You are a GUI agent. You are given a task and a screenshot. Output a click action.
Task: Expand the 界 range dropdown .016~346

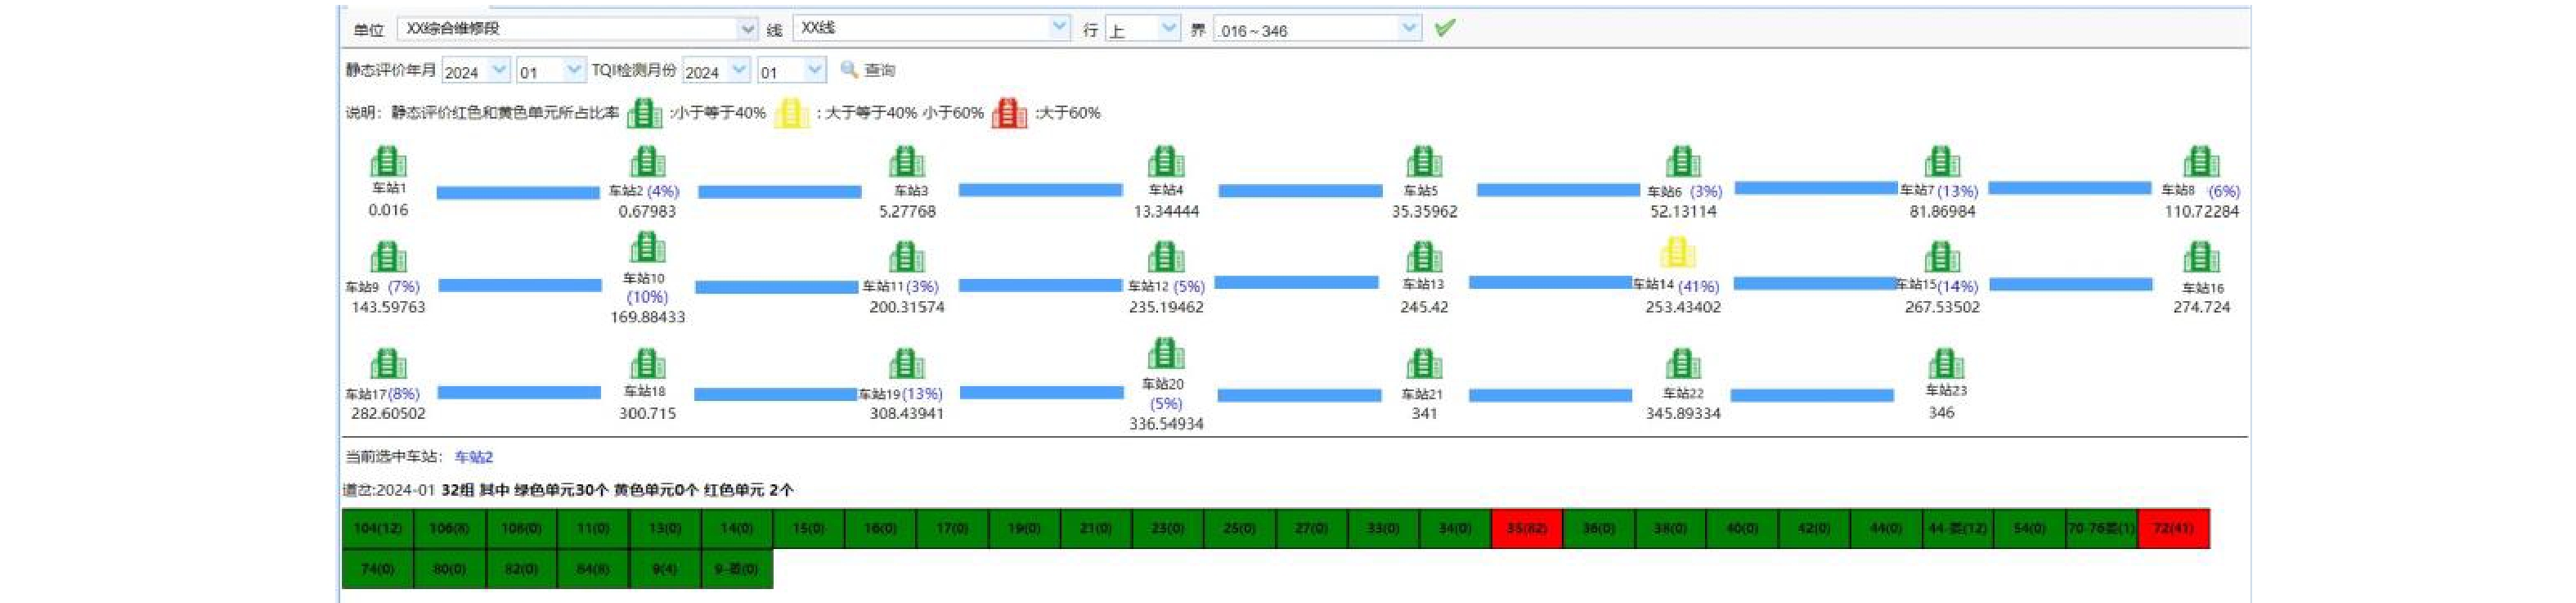pyautogui.click(x=1316, y=29)
